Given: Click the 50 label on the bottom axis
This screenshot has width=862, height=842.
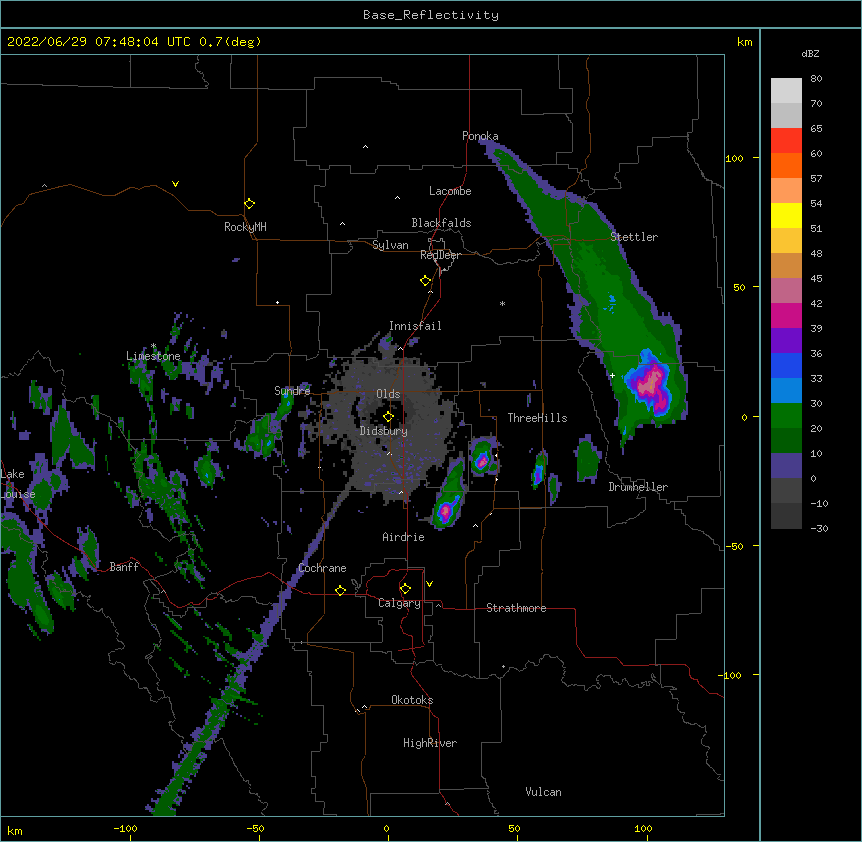Looking at the screenshot, I should (x=513, y=829).
